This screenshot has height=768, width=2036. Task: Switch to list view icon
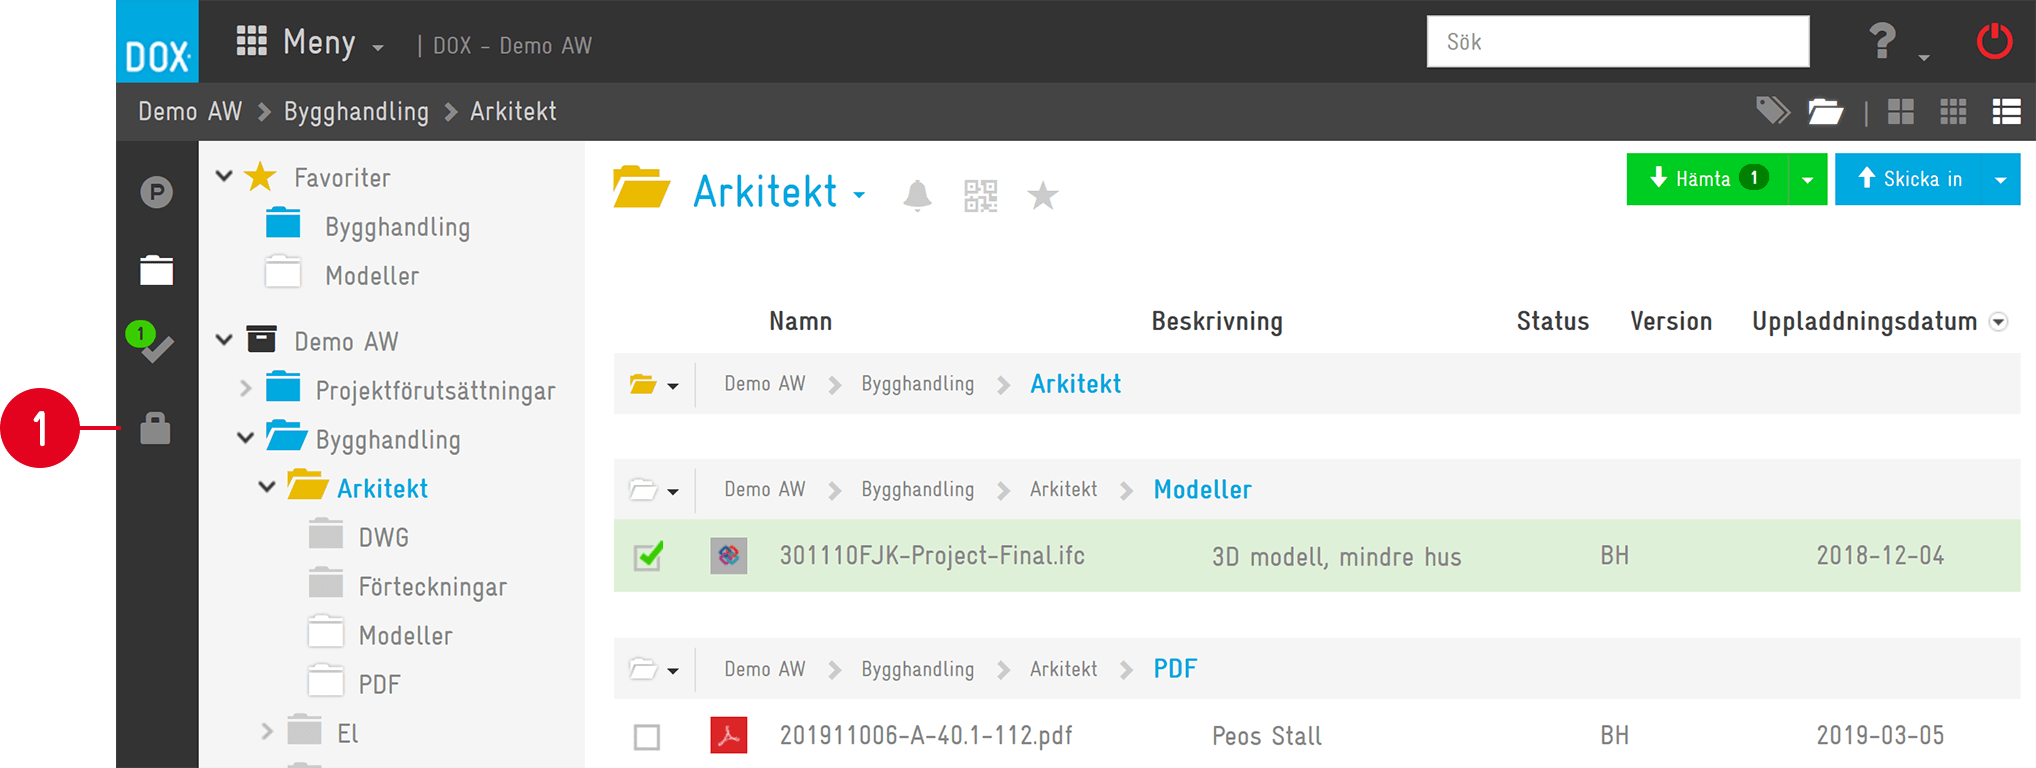coord(2006,111)
